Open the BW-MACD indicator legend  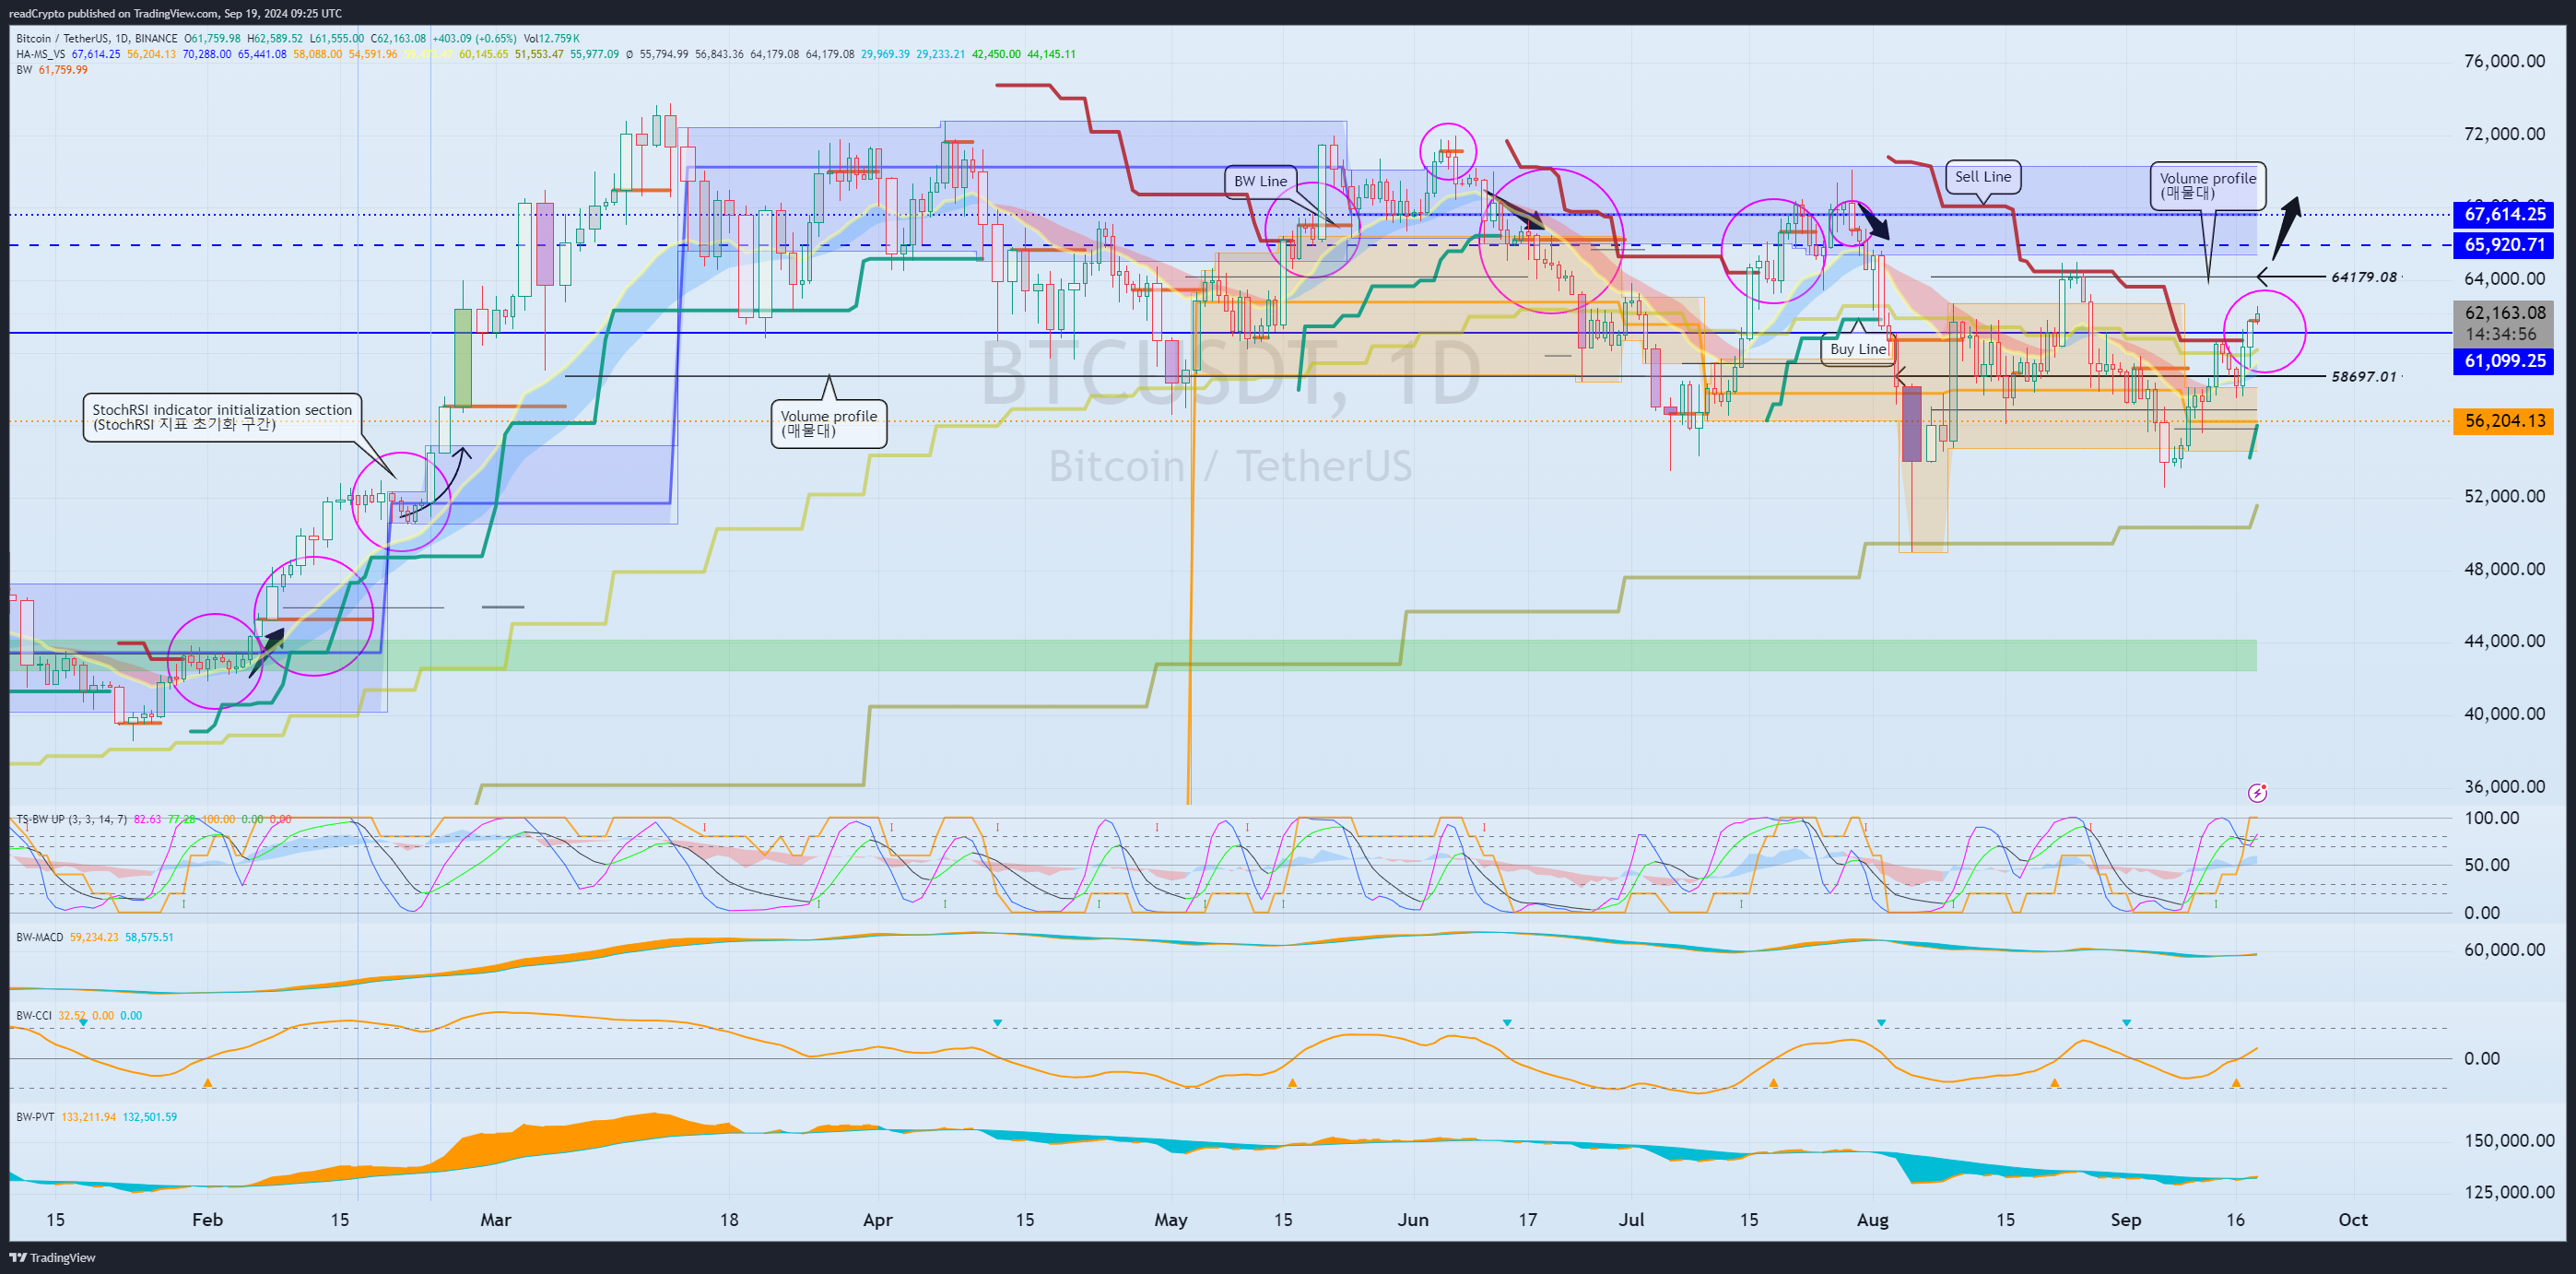point(39,937)
